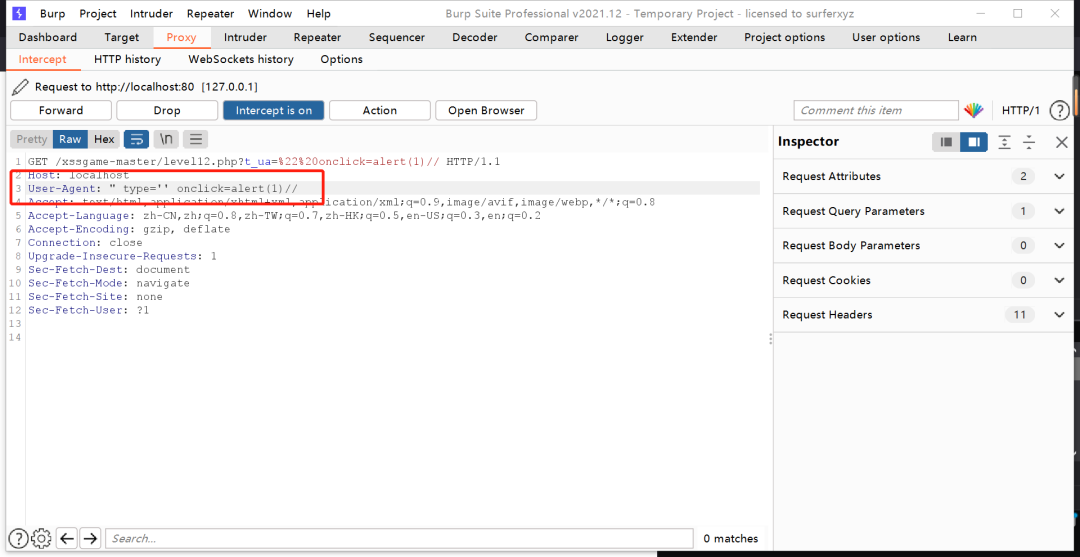Click the Search input field below the editor

399,538
